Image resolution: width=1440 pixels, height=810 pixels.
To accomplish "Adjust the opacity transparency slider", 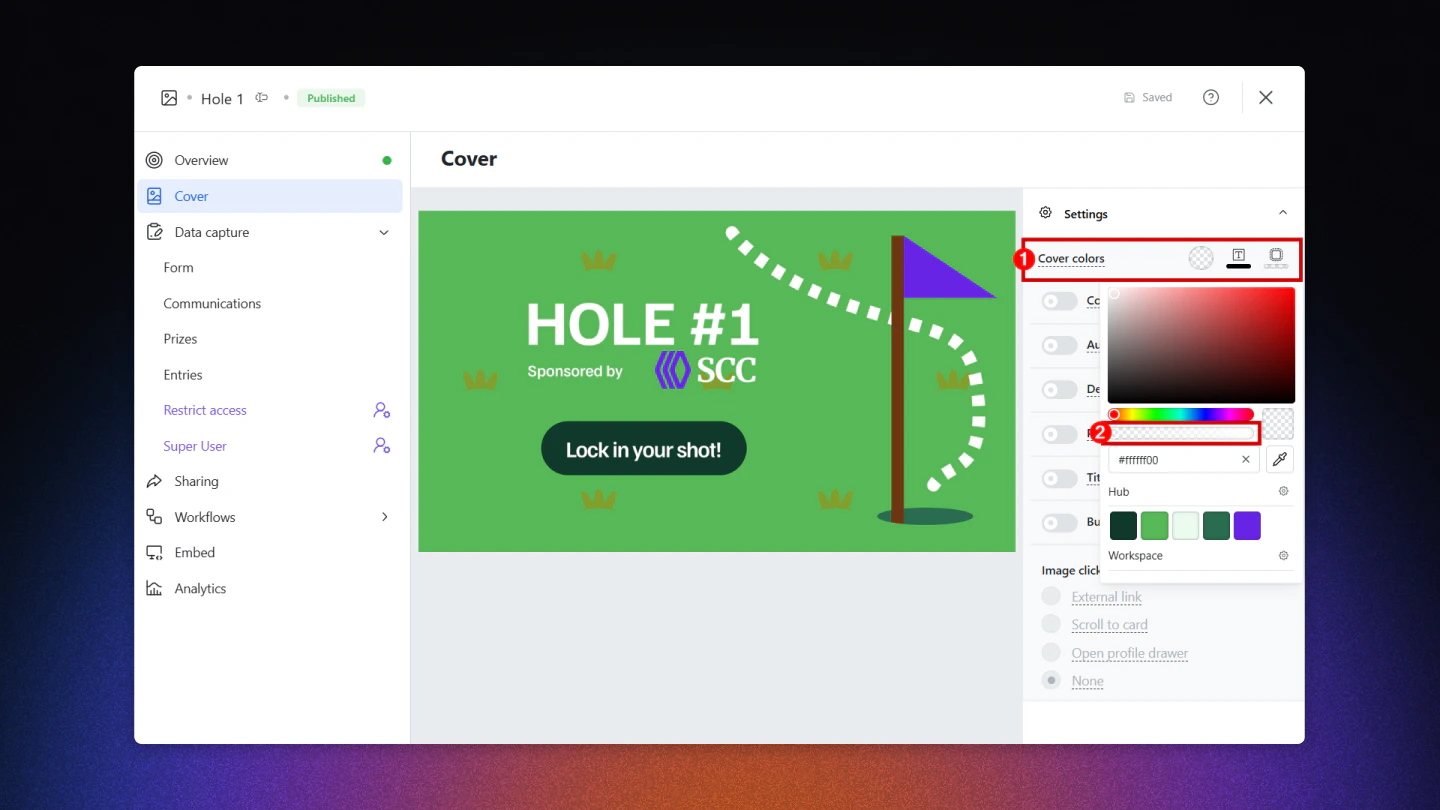I will pyautogui.click(x=1181, y=433).
